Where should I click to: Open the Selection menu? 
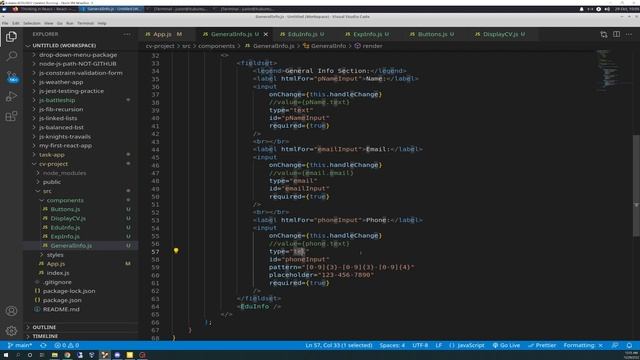click(x=31, y=23)
